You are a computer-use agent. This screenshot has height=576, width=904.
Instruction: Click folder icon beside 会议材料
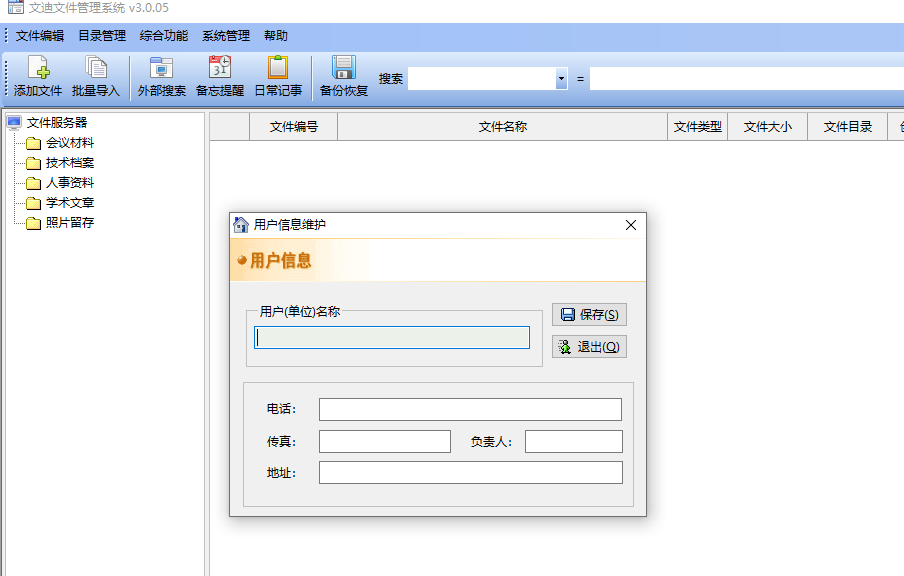tap(33, 143)
